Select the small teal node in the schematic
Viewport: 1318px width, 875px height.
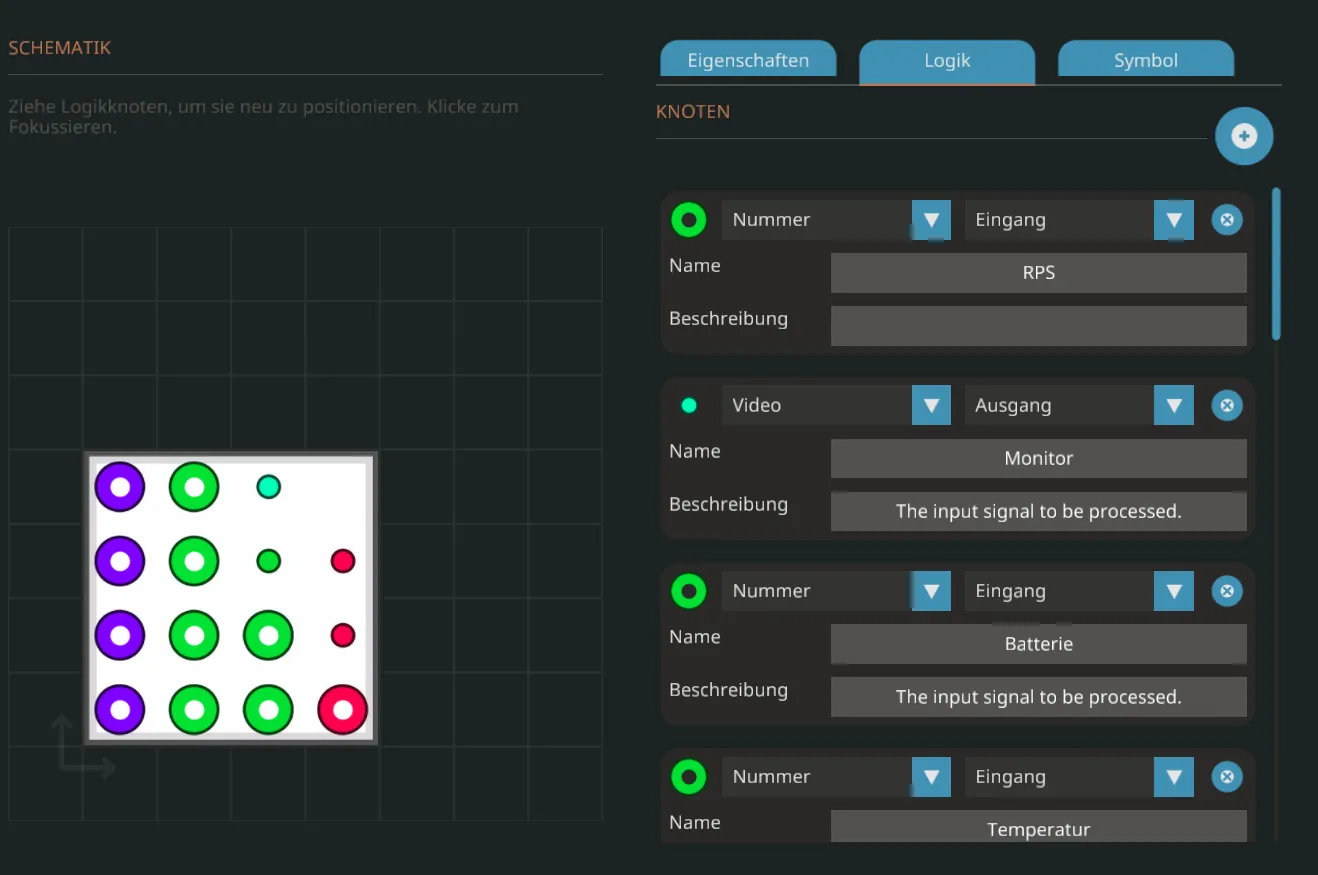[268, 487]
